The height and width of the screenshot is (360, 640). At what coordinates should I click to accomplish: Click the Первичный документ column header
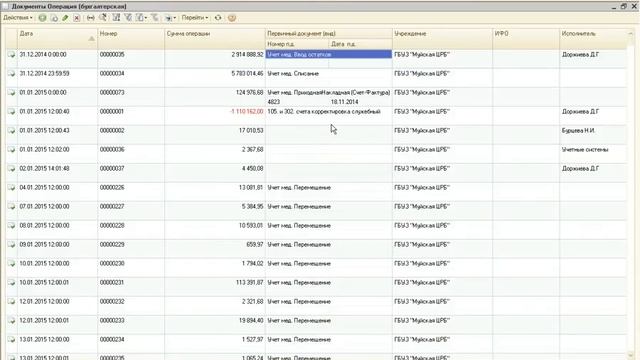pyautogui.click(x=329, y=33)
